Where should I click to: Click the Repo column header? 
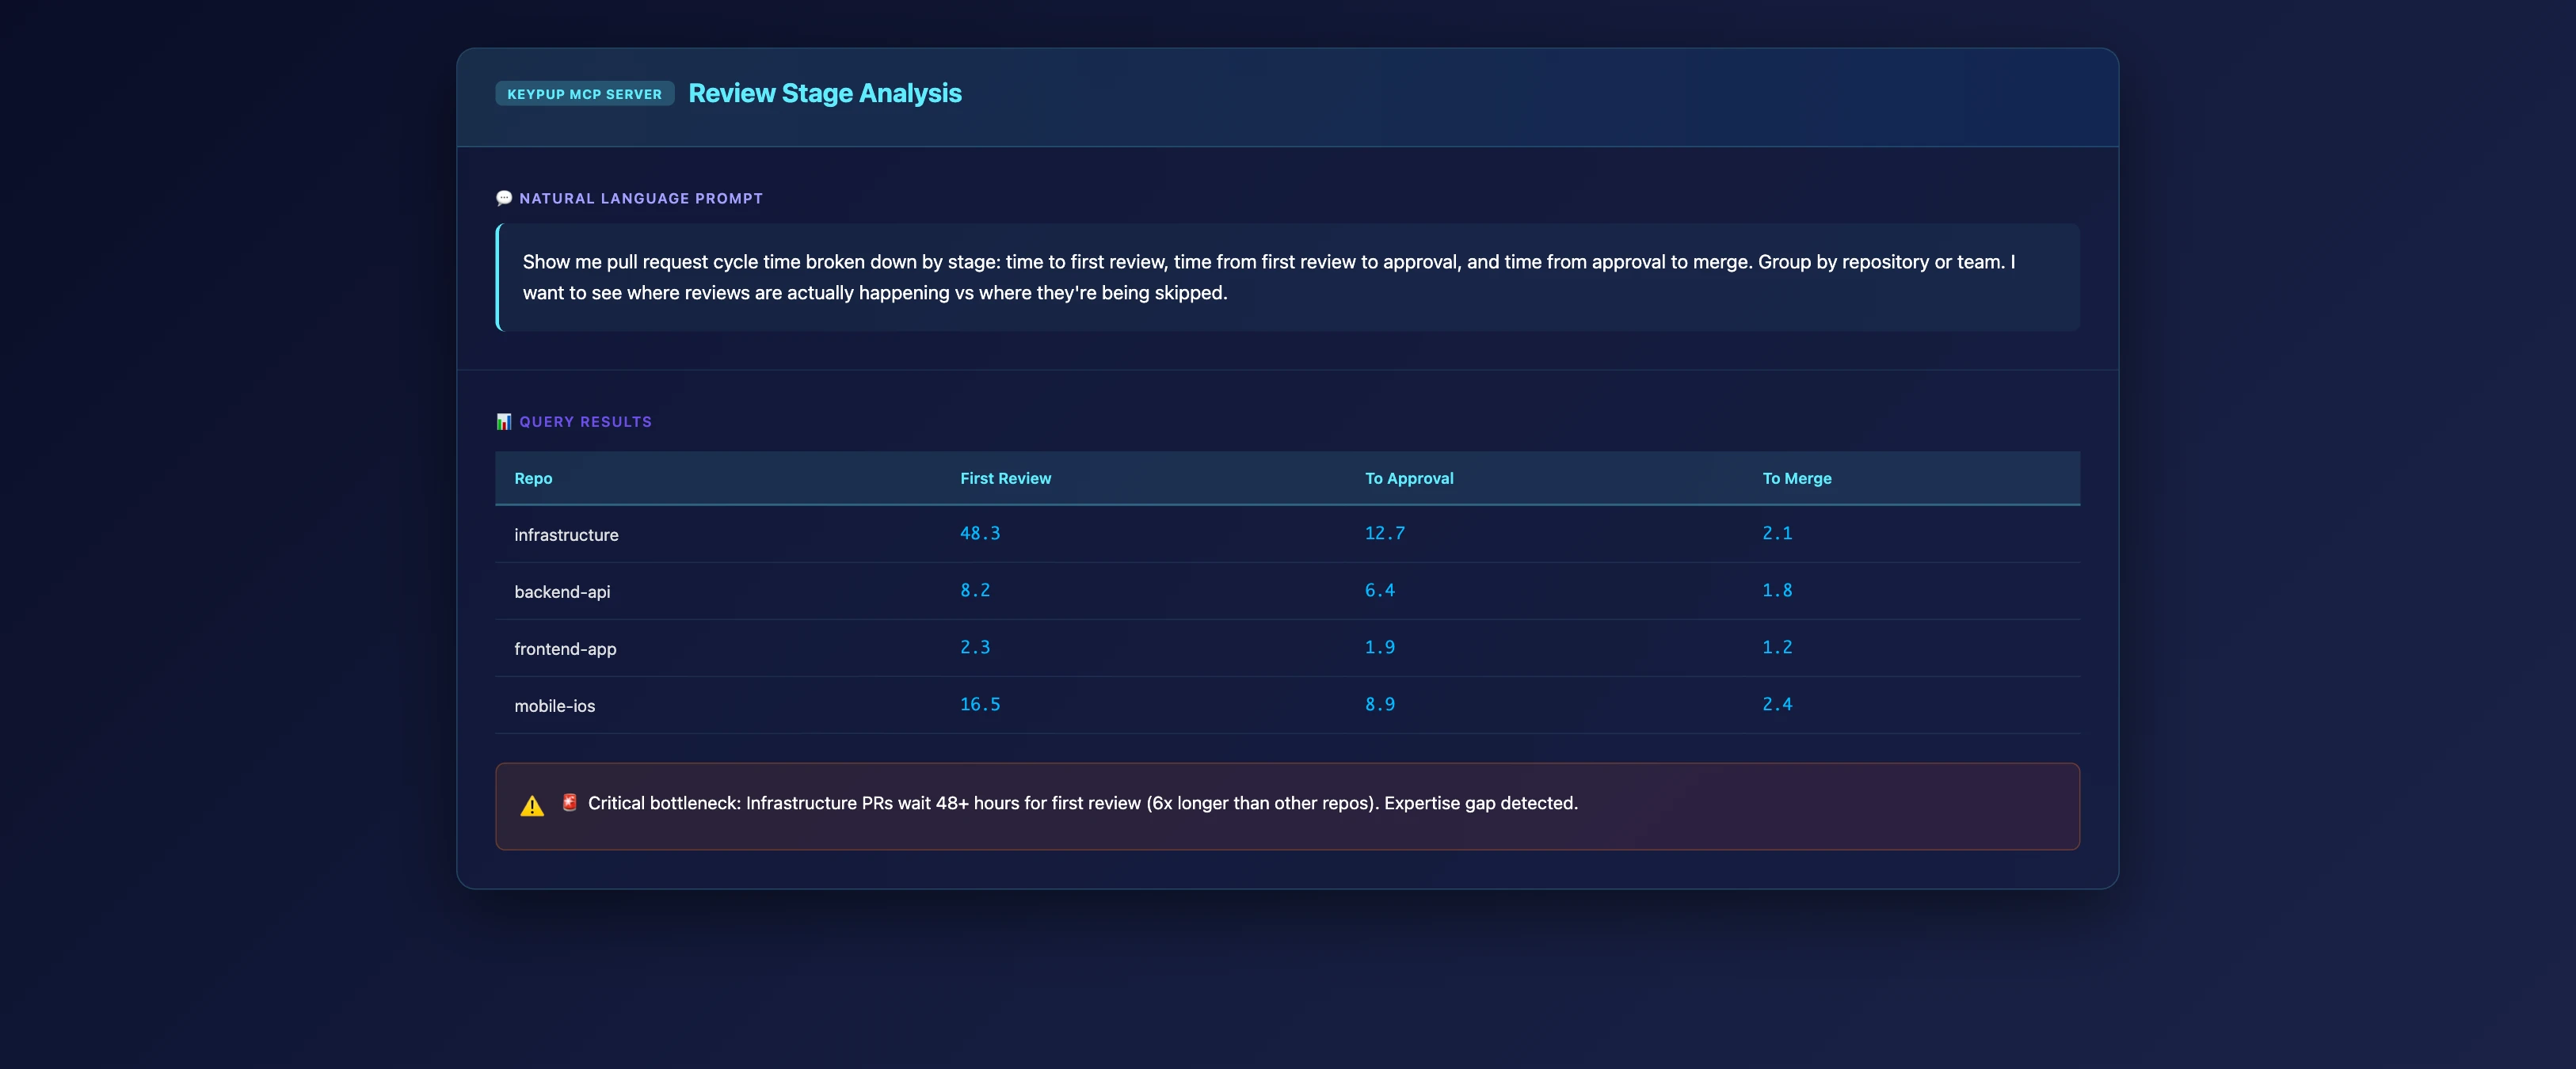533,478
